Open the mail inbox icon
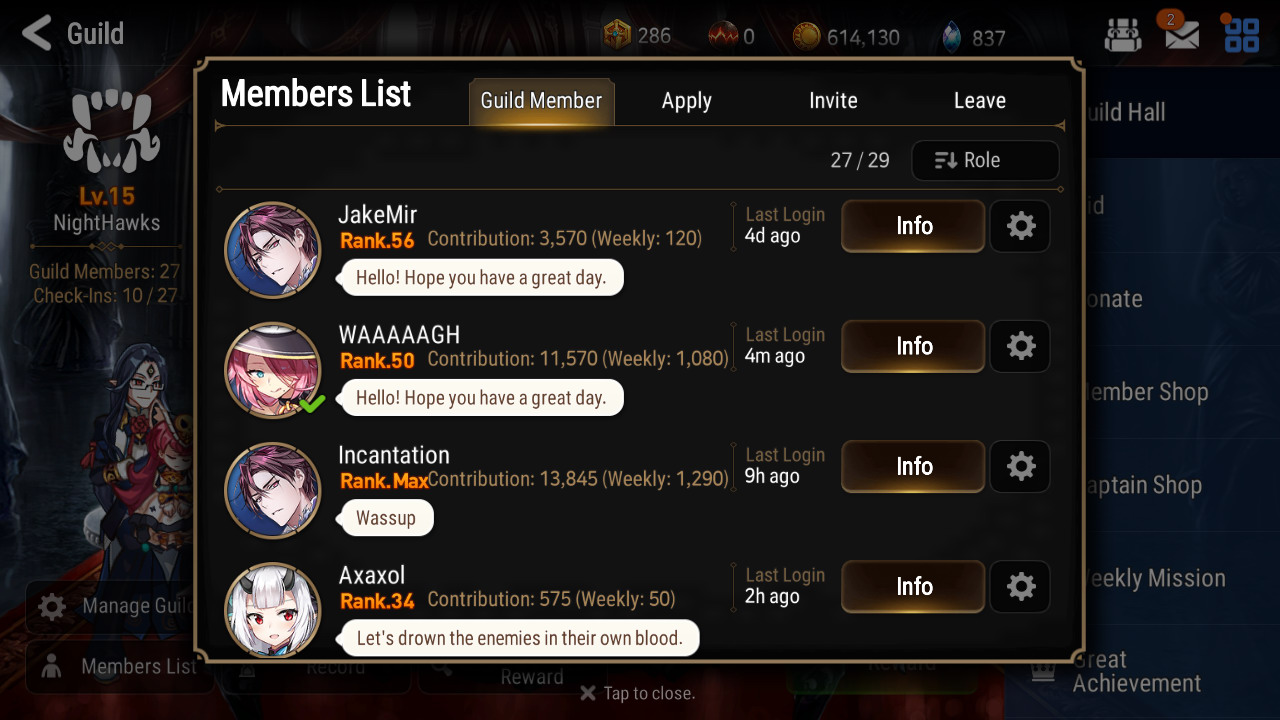The image size is (1280, 720). tap(1181, 34)
